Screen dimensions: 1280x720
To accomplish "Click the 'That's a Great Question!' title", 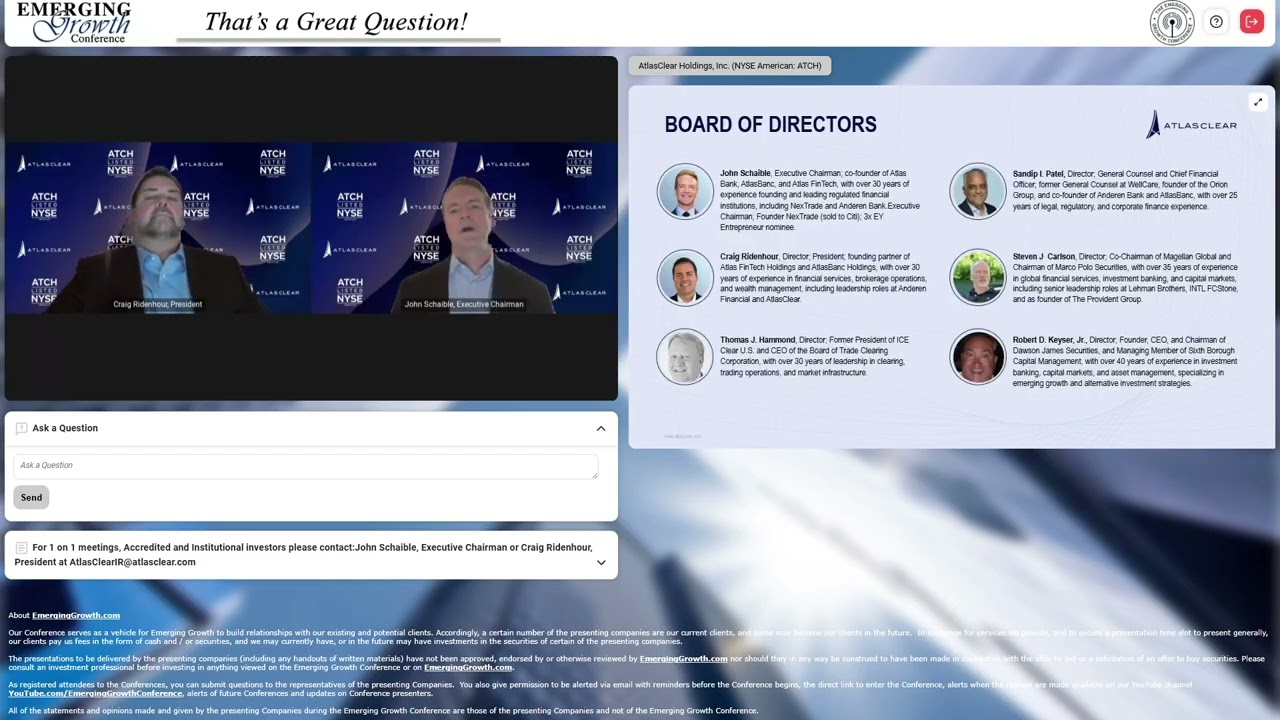I will tap(336, 22).
